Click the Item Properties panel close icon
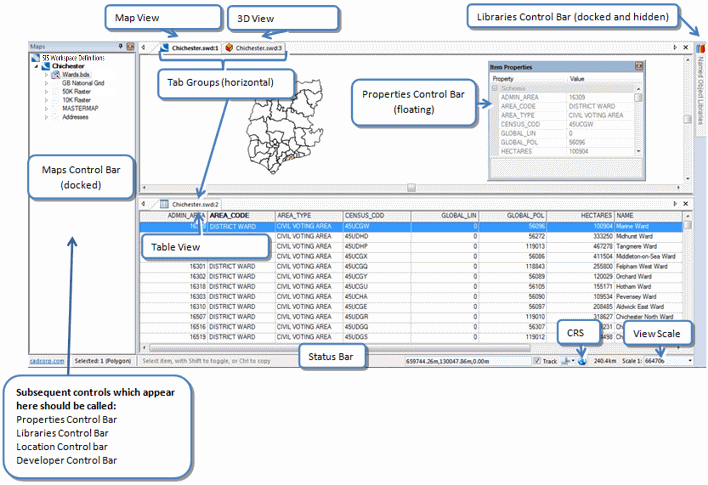 pyautogui.click(x=638, y=66)
